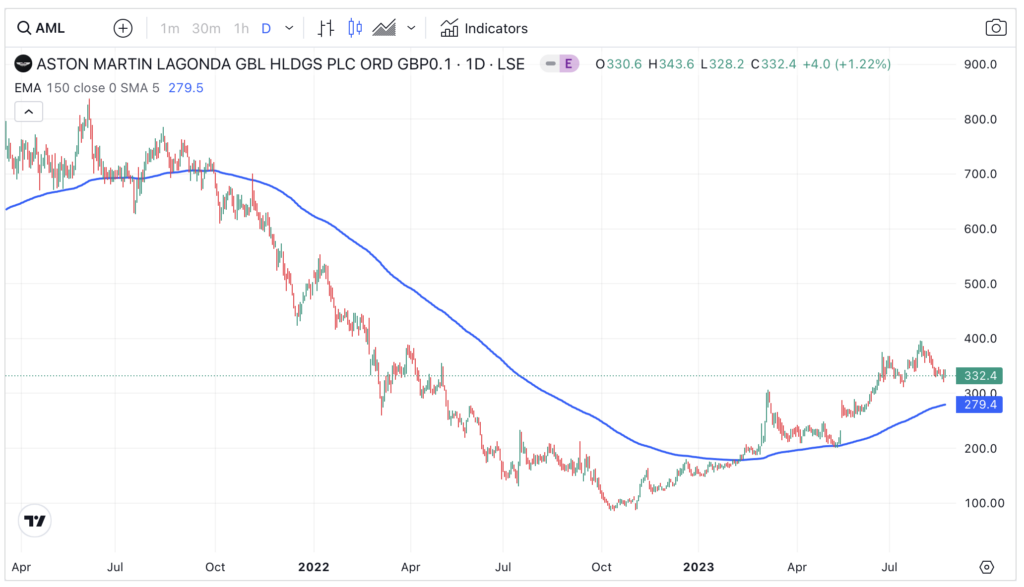Click the 500.0 price axis label
This screenshot has height=587, width=1024.
coord(980,283)
